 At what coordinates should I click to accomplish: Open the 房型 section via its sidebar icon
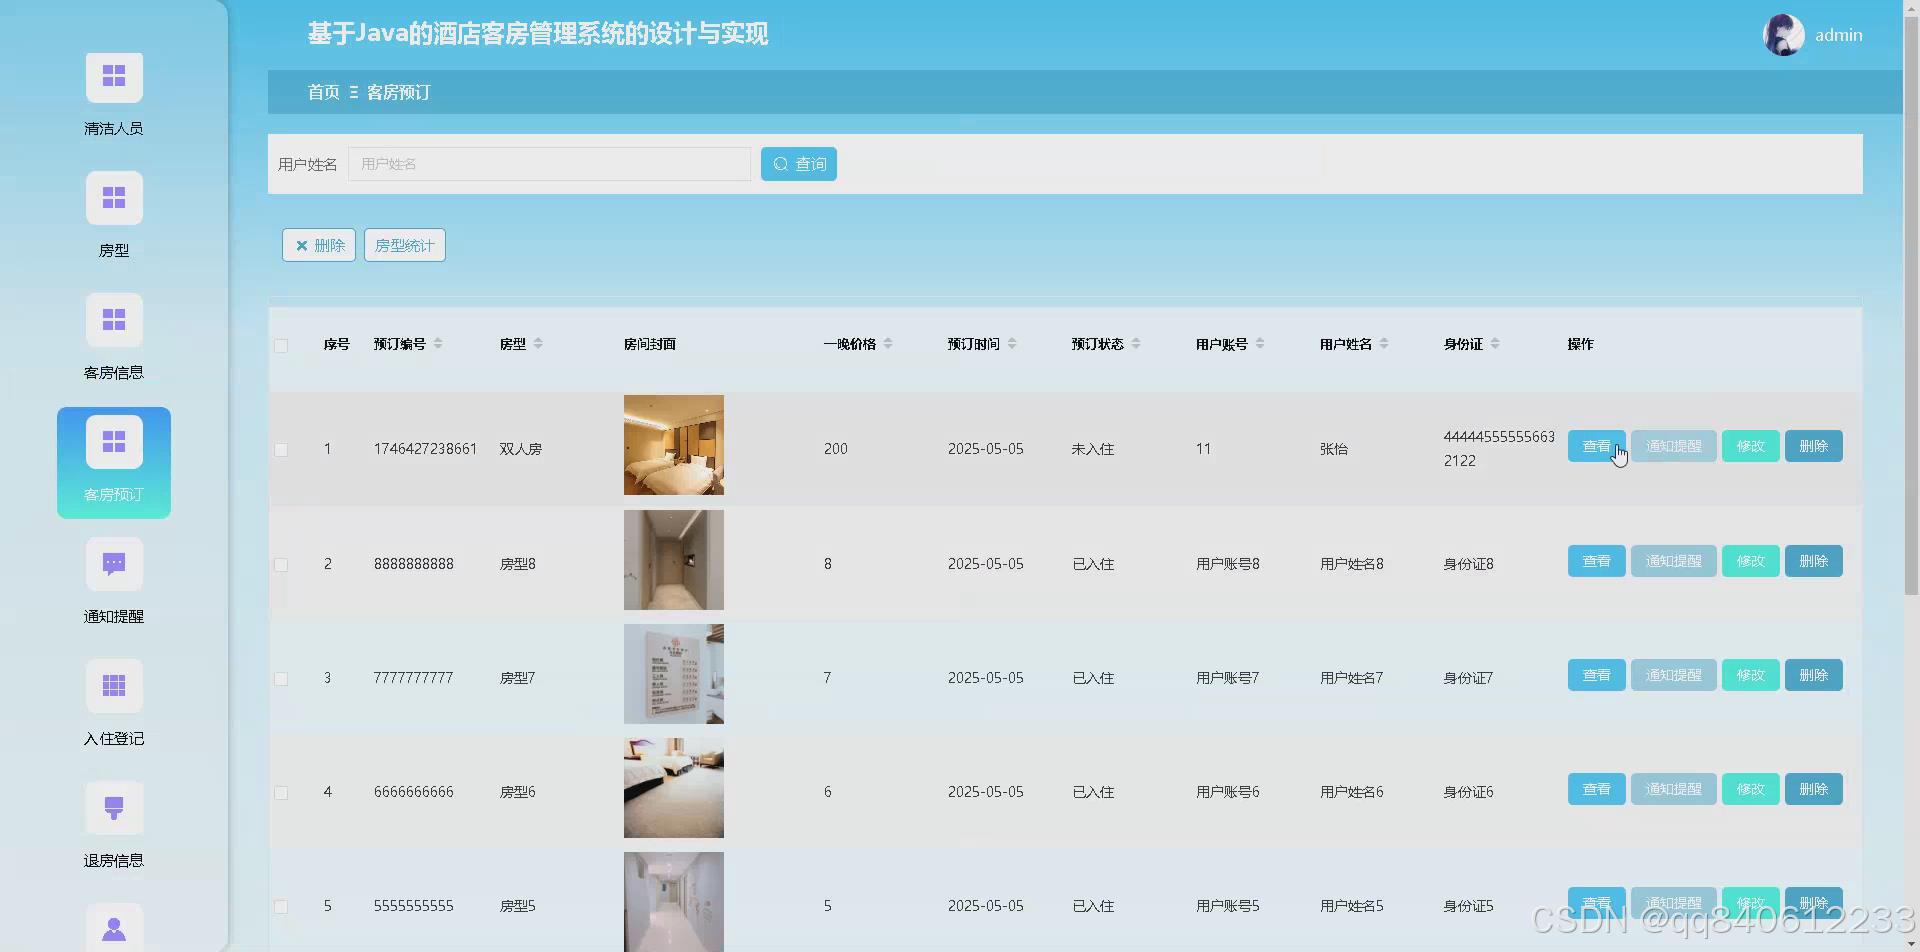pyautogui.click(x=113, y=198)
